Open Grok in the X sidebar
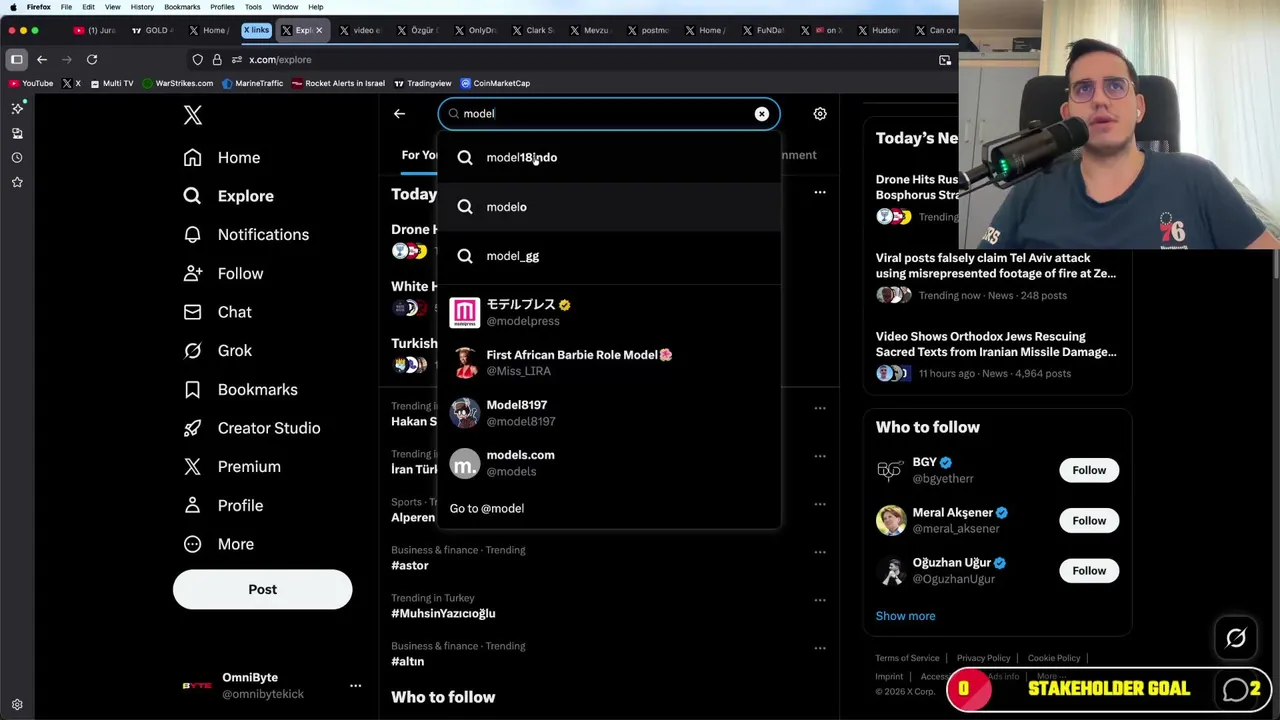 (217, 351)
